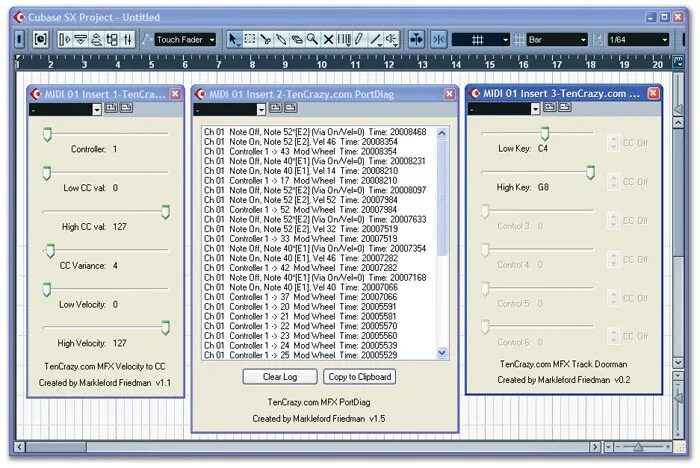Click bar 15 on the timeline ruler
700x468 pixels.
[x=490, y=65]
